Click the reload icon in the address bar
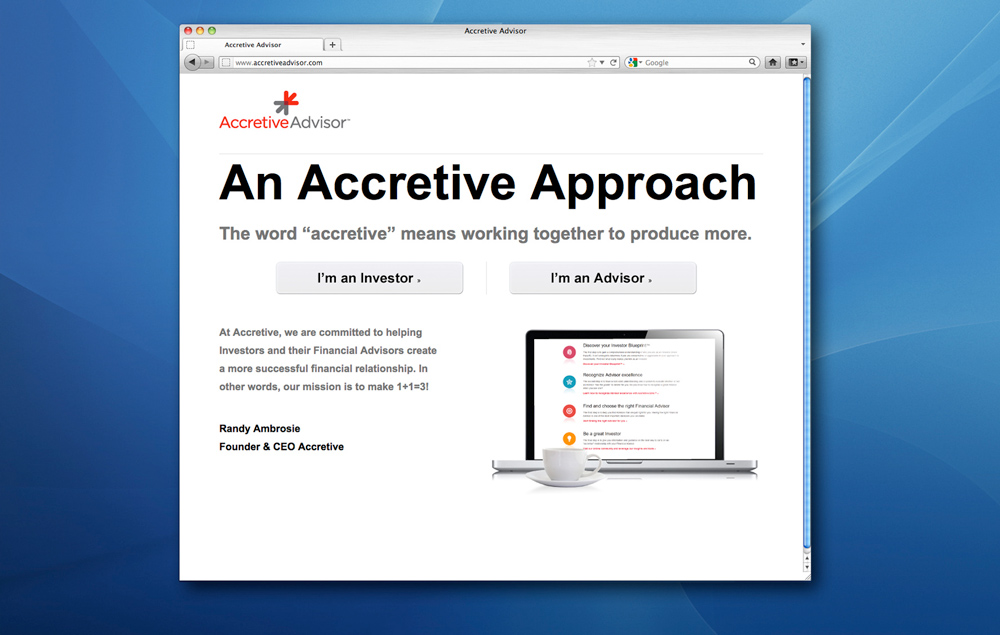This screenshot has width=1000, height=635. 613,61
